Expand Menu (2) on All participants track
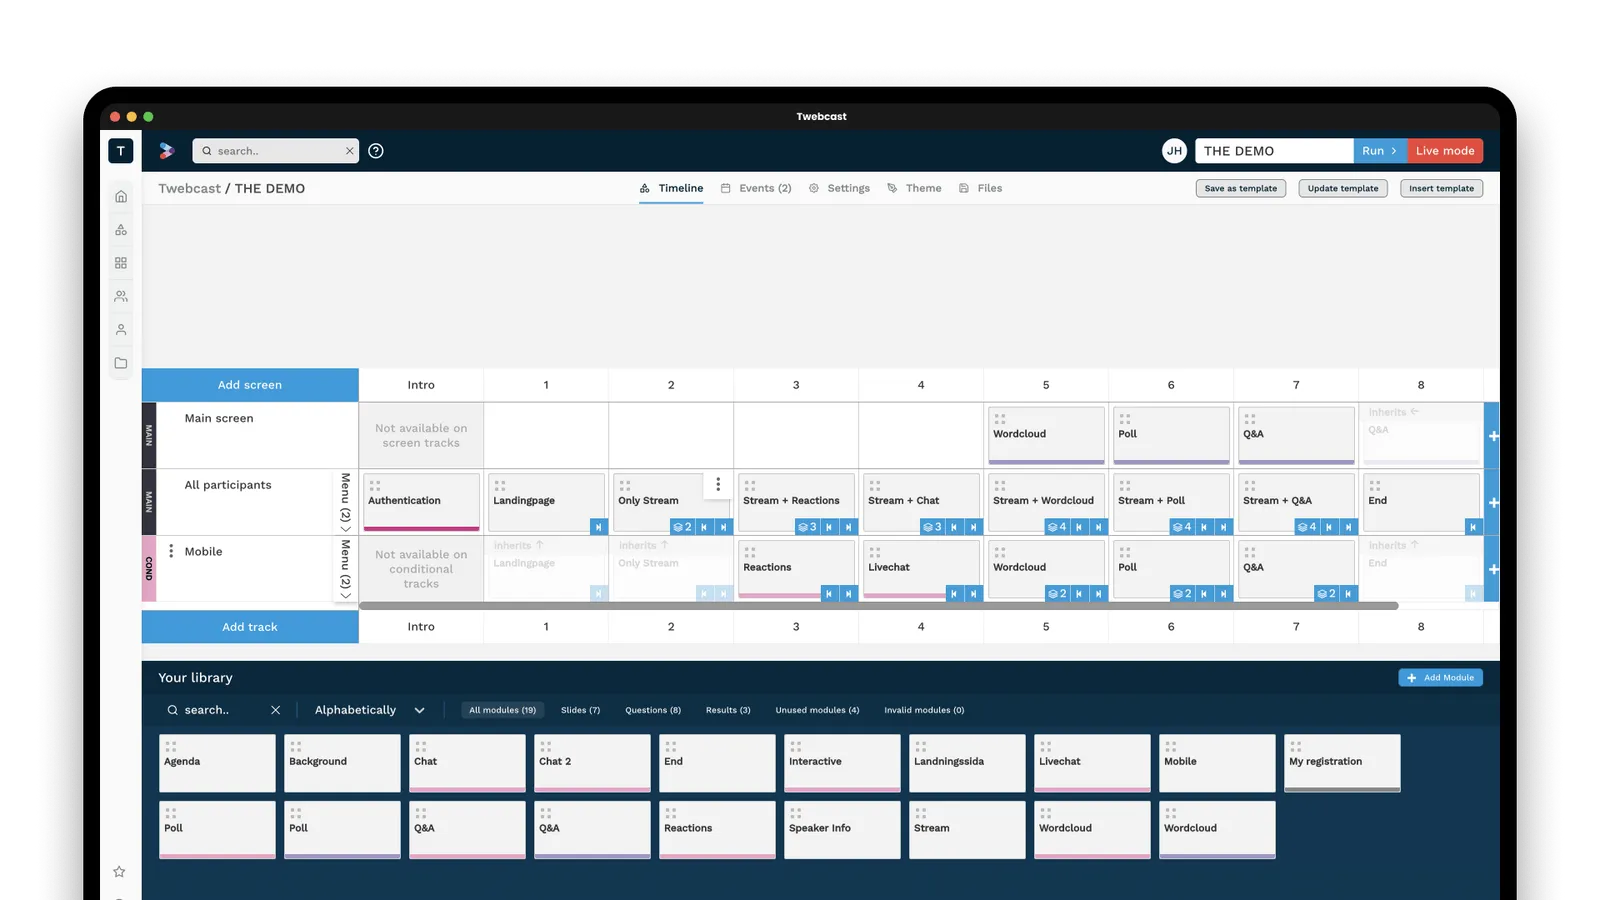 346,502
